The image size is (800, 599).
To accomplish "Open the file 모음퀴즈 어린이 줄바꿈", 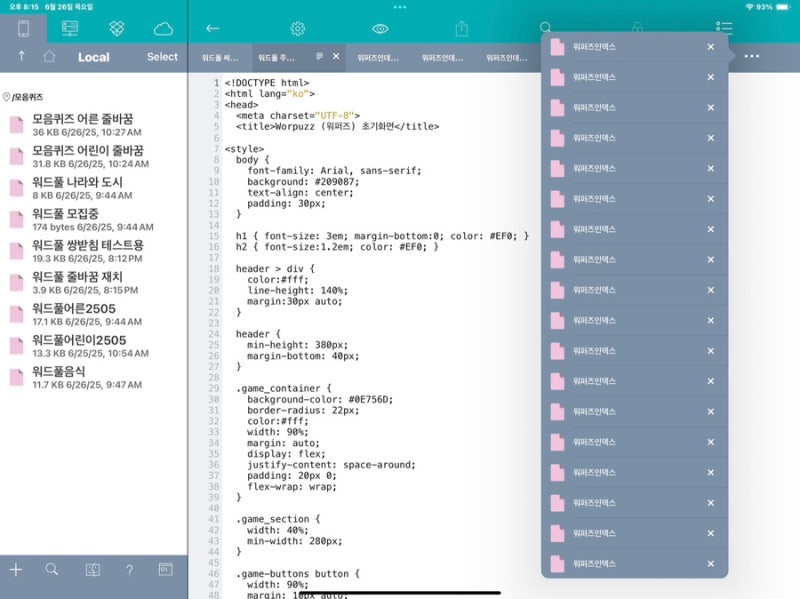I will [x=94, y=157].
